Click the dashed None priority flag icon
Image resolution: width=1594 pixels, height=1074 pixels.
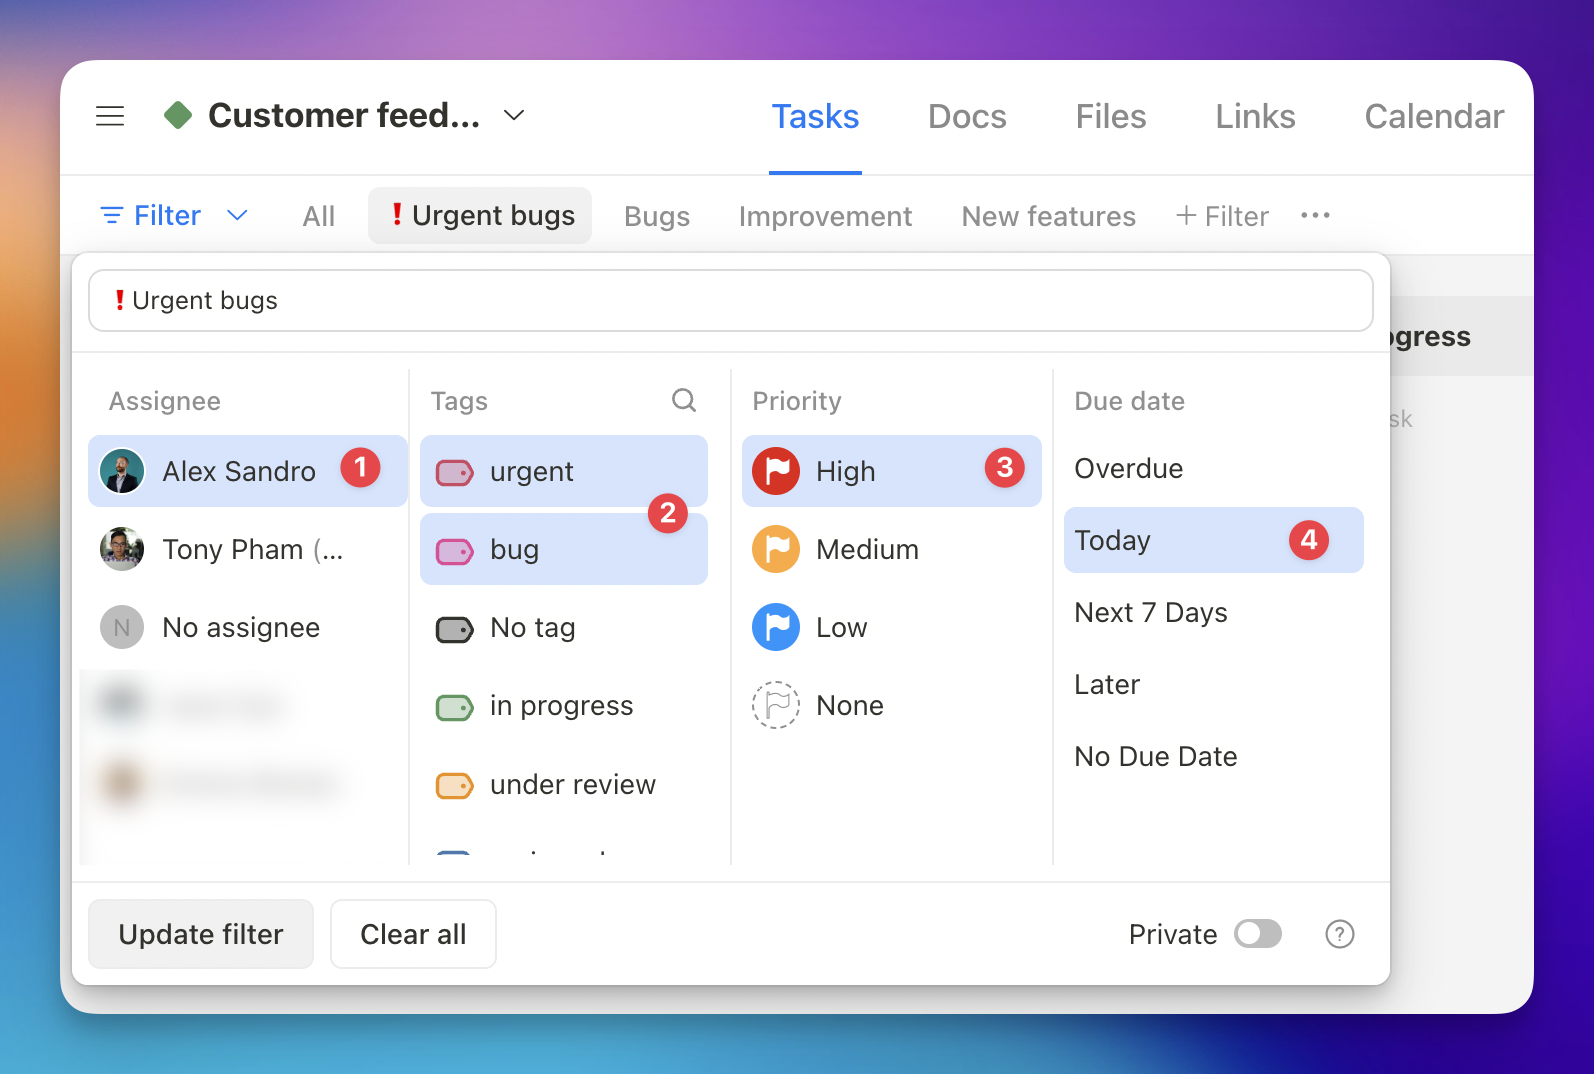[776, 705]
